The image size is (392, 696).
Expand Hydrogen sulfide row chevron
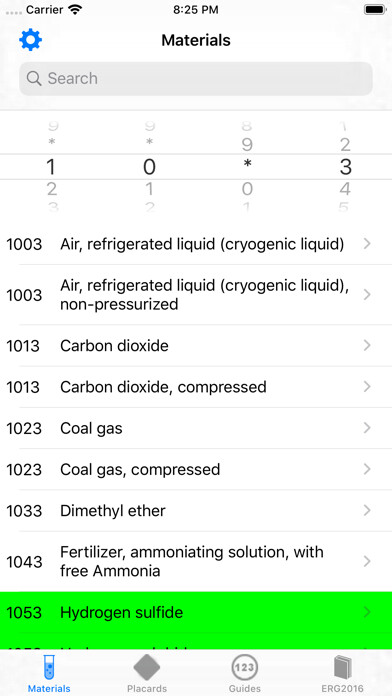point(367,613)
